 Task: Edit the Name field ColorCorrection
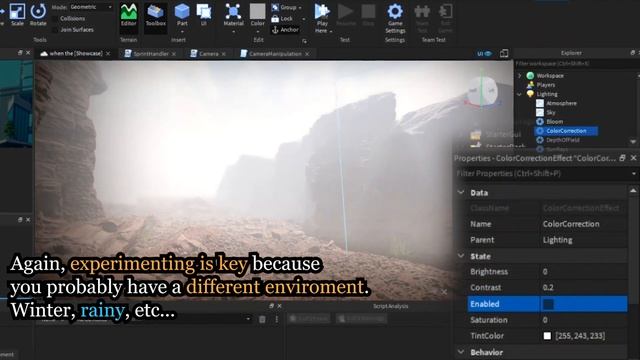583,224
